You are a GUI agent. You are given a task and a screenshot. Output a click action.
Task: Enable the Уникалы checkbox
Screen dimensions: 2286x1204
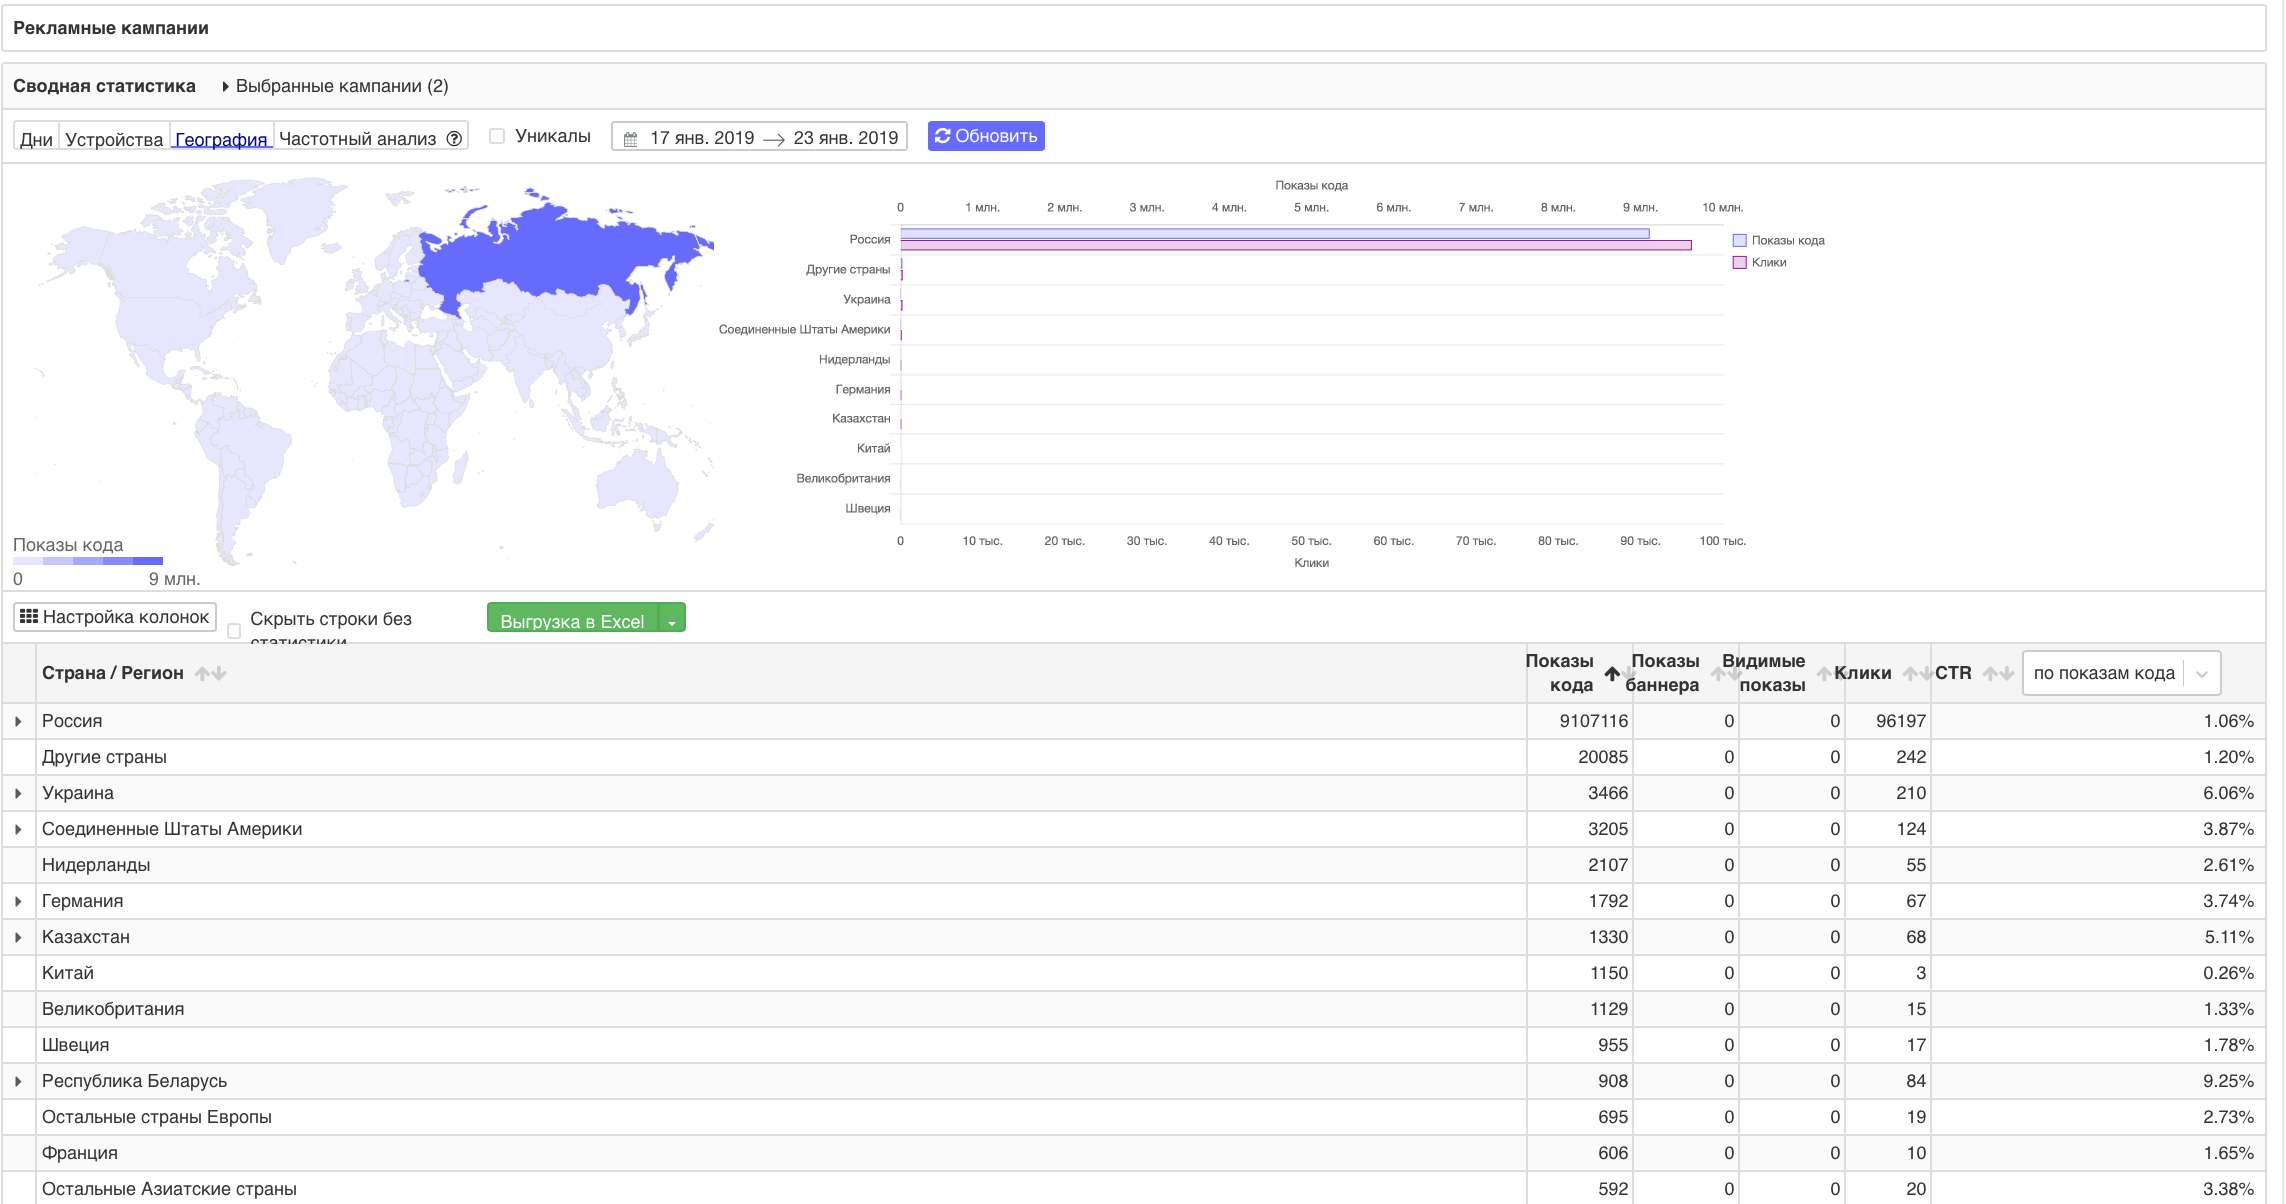497,136
